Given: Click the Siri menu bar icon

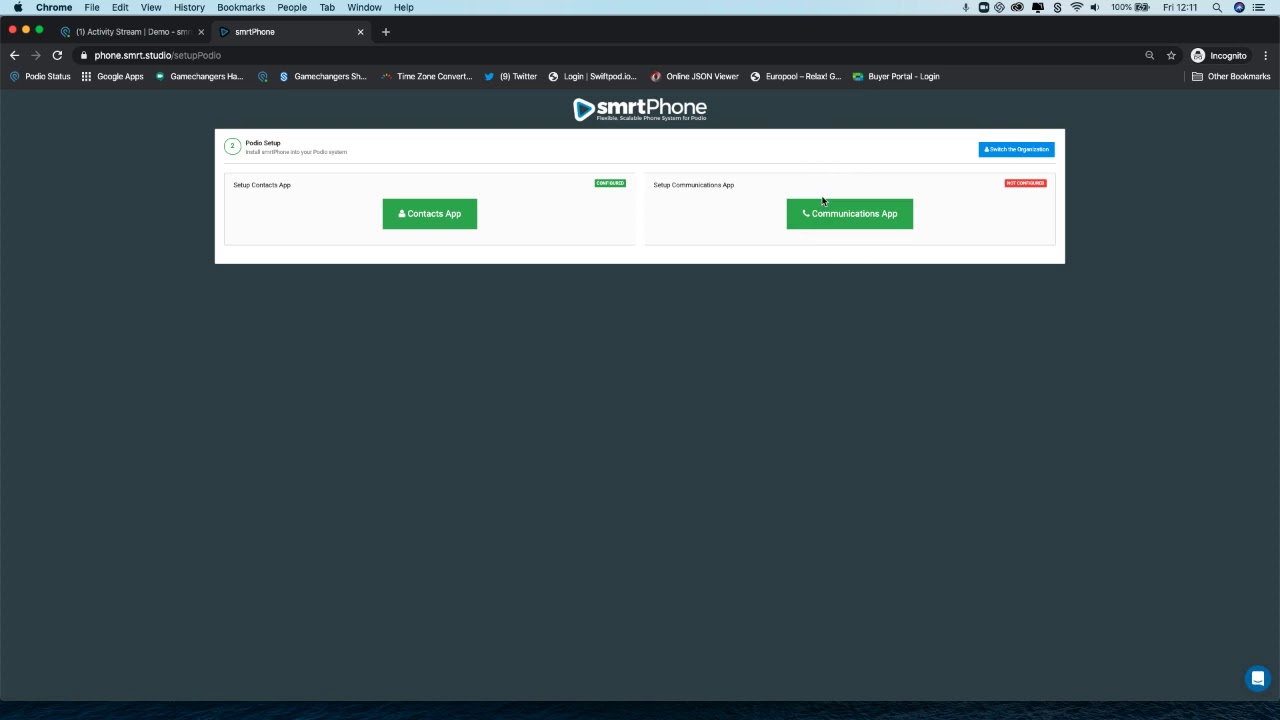Looking at the screenshot, I should 1239,7.
